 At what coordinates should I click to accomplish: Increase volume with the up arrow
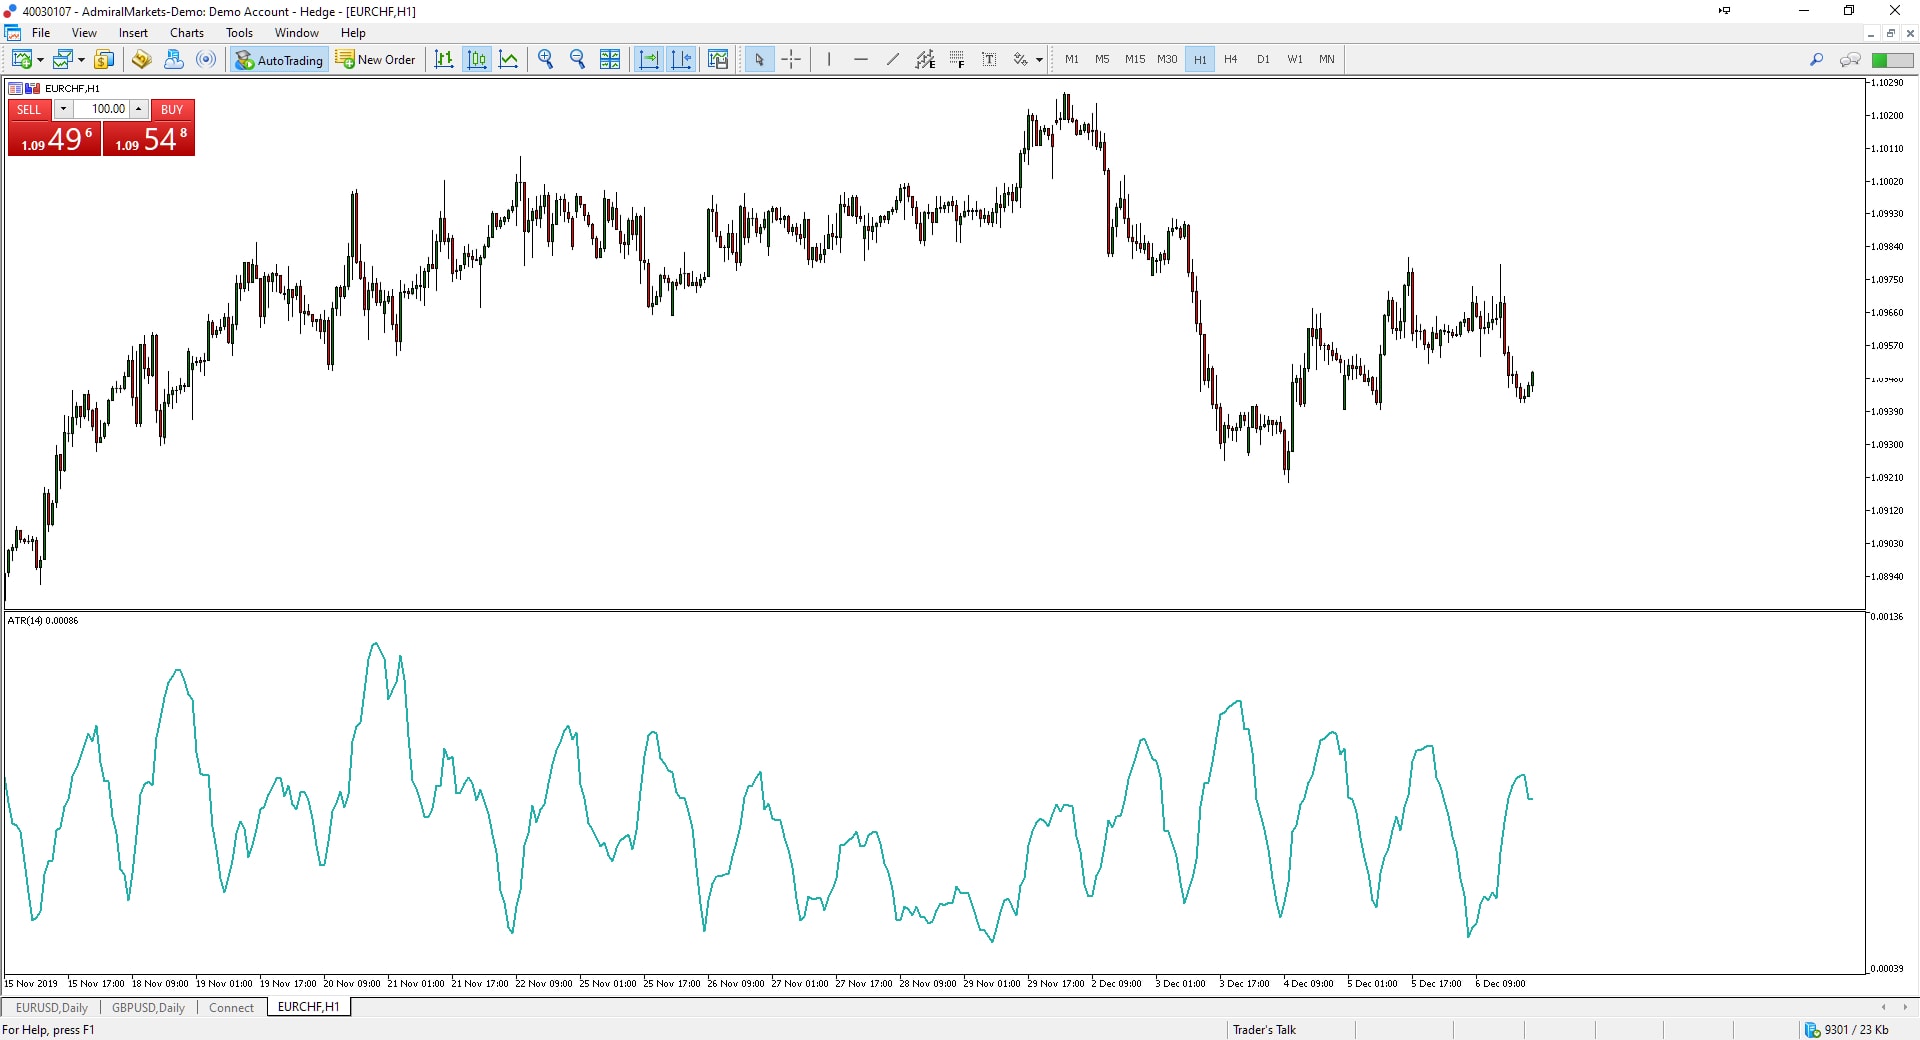coord(139,109)
